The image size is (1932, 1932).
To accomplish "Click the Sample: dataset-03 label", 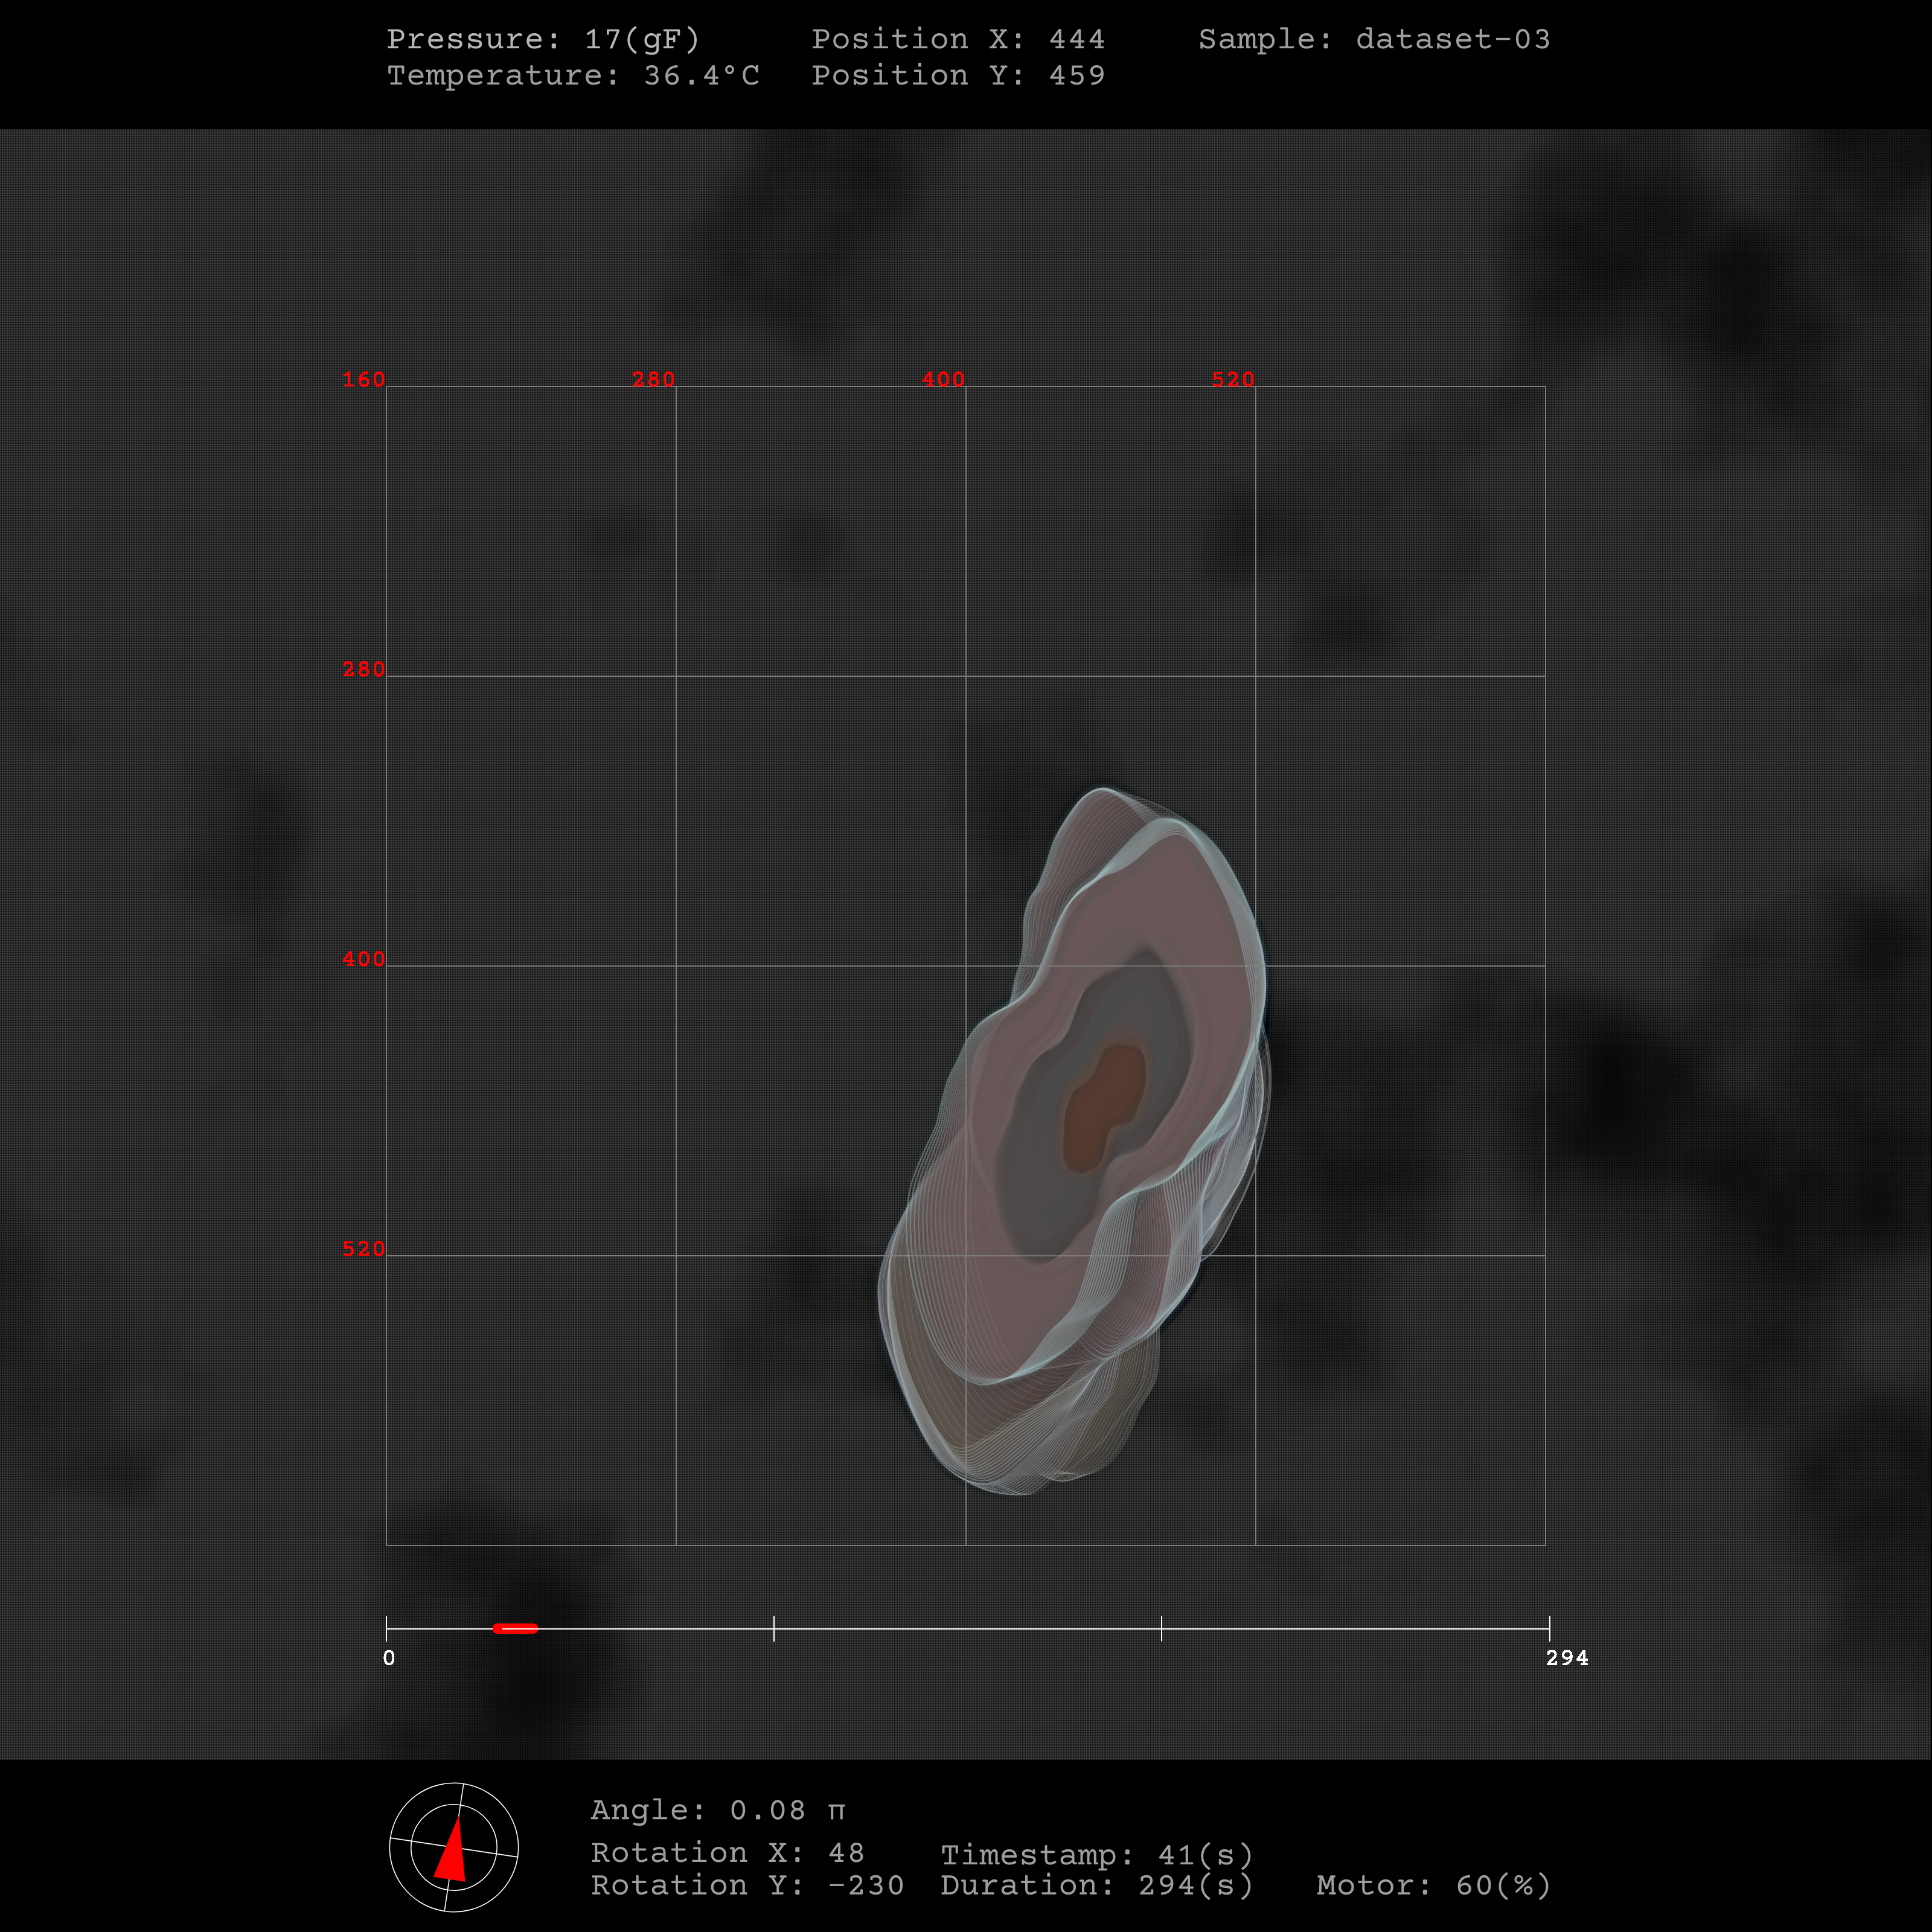I will [1374, 39].
